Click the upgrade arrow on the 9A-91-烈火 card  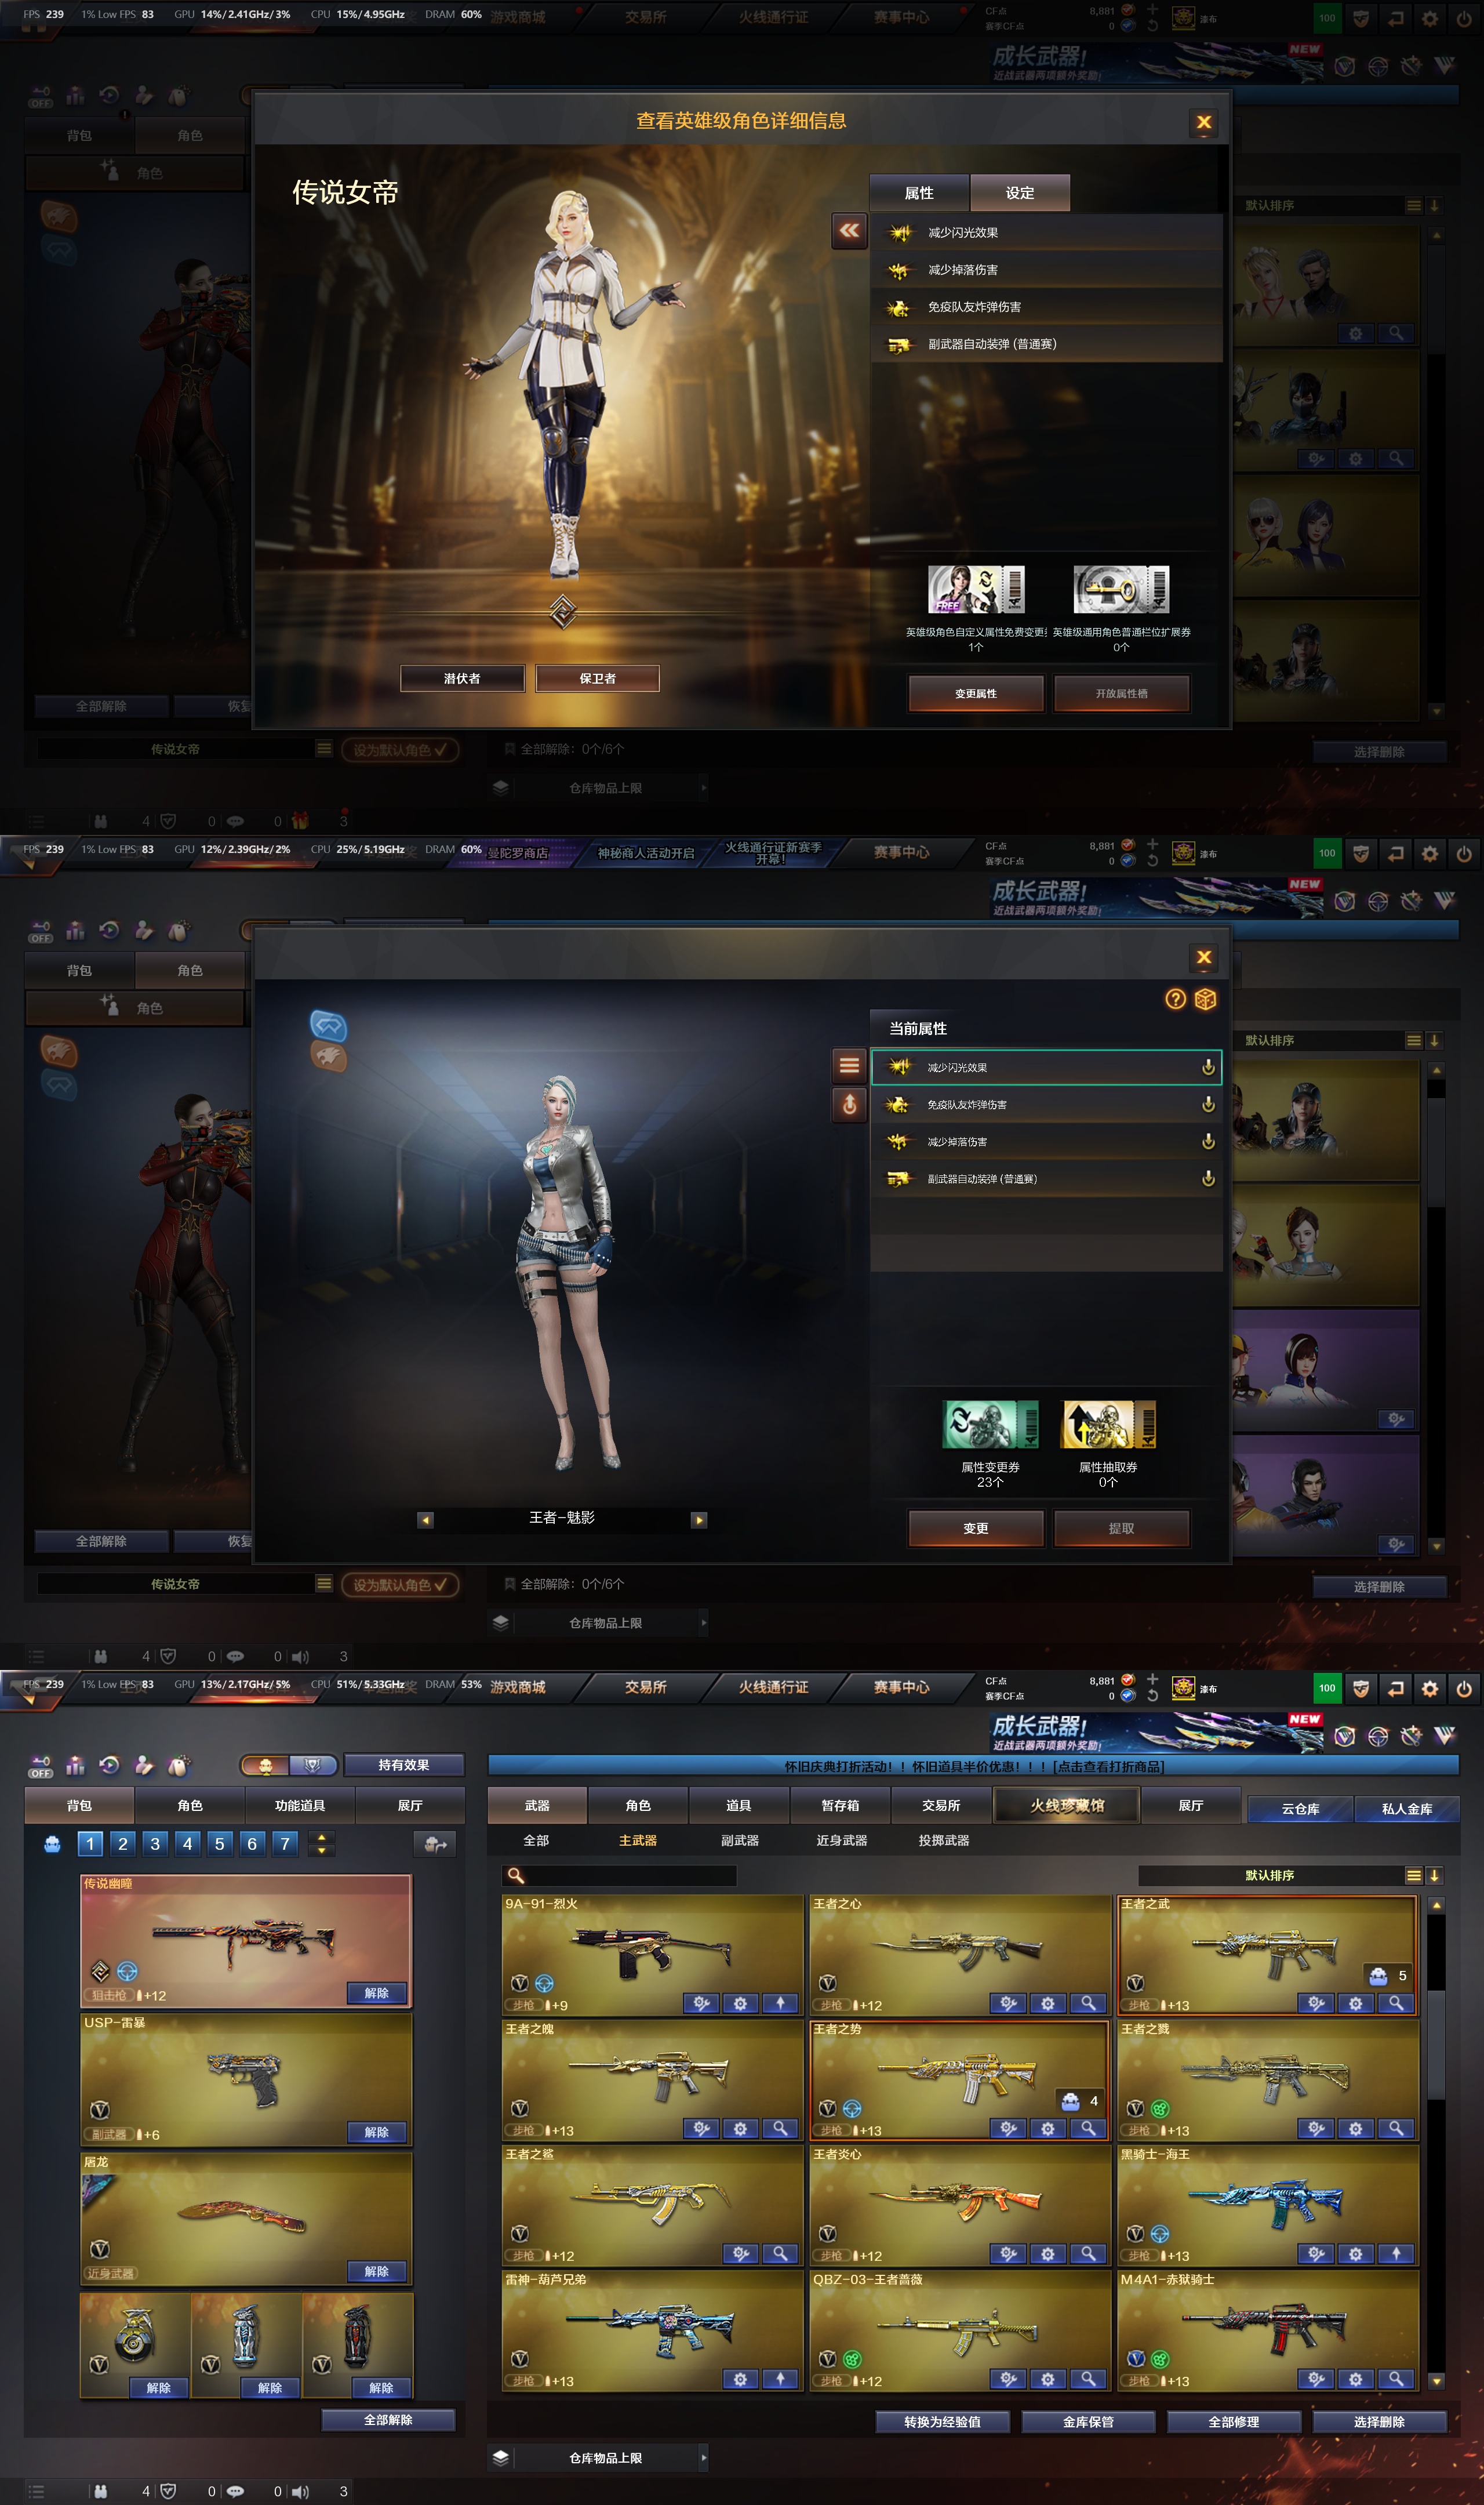pyautogui.click(x=780, y=2003)
